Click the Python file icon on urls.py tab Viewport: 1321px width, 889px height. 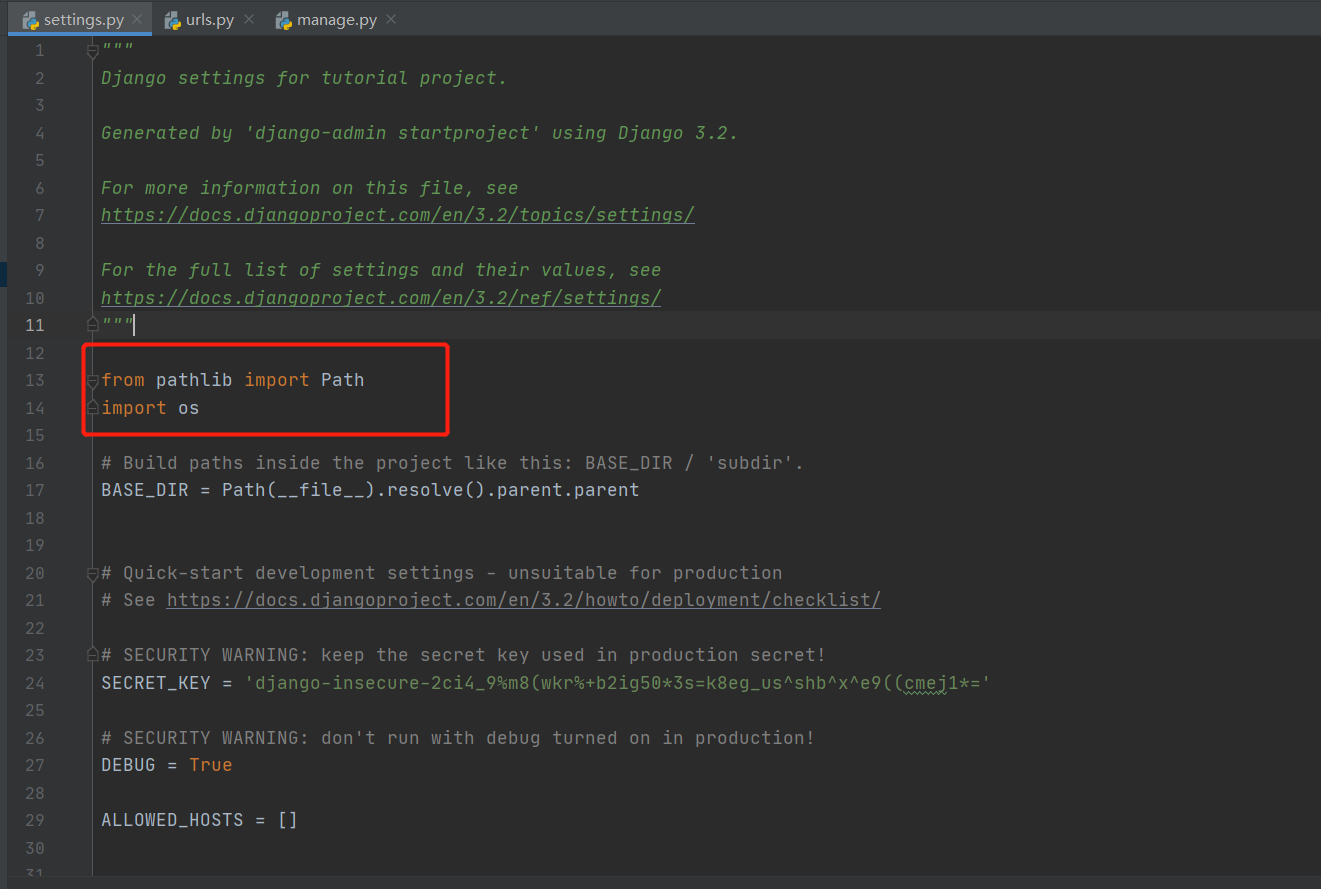(173, 19)
